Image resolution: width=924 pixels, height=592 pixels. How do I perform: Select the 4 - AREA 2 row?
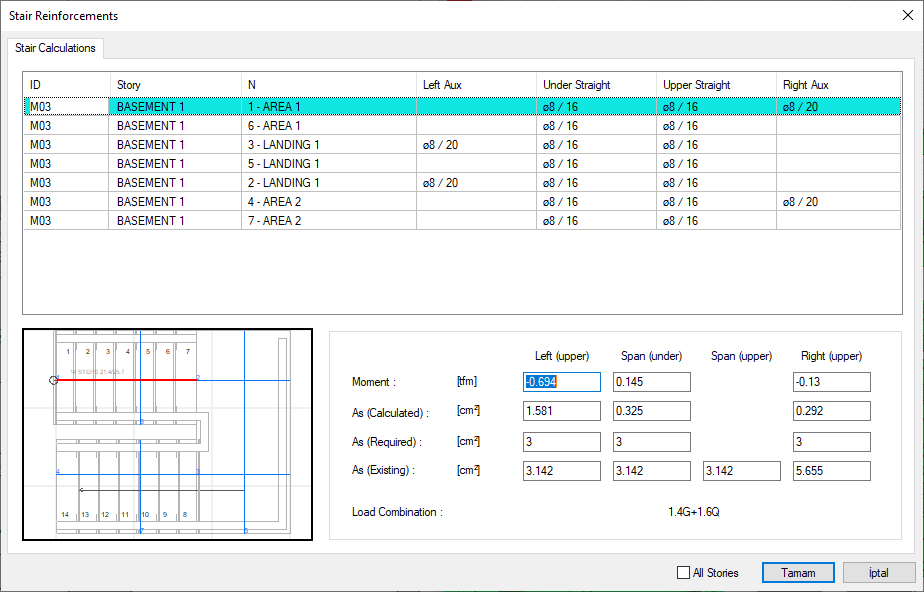[274, 202]
